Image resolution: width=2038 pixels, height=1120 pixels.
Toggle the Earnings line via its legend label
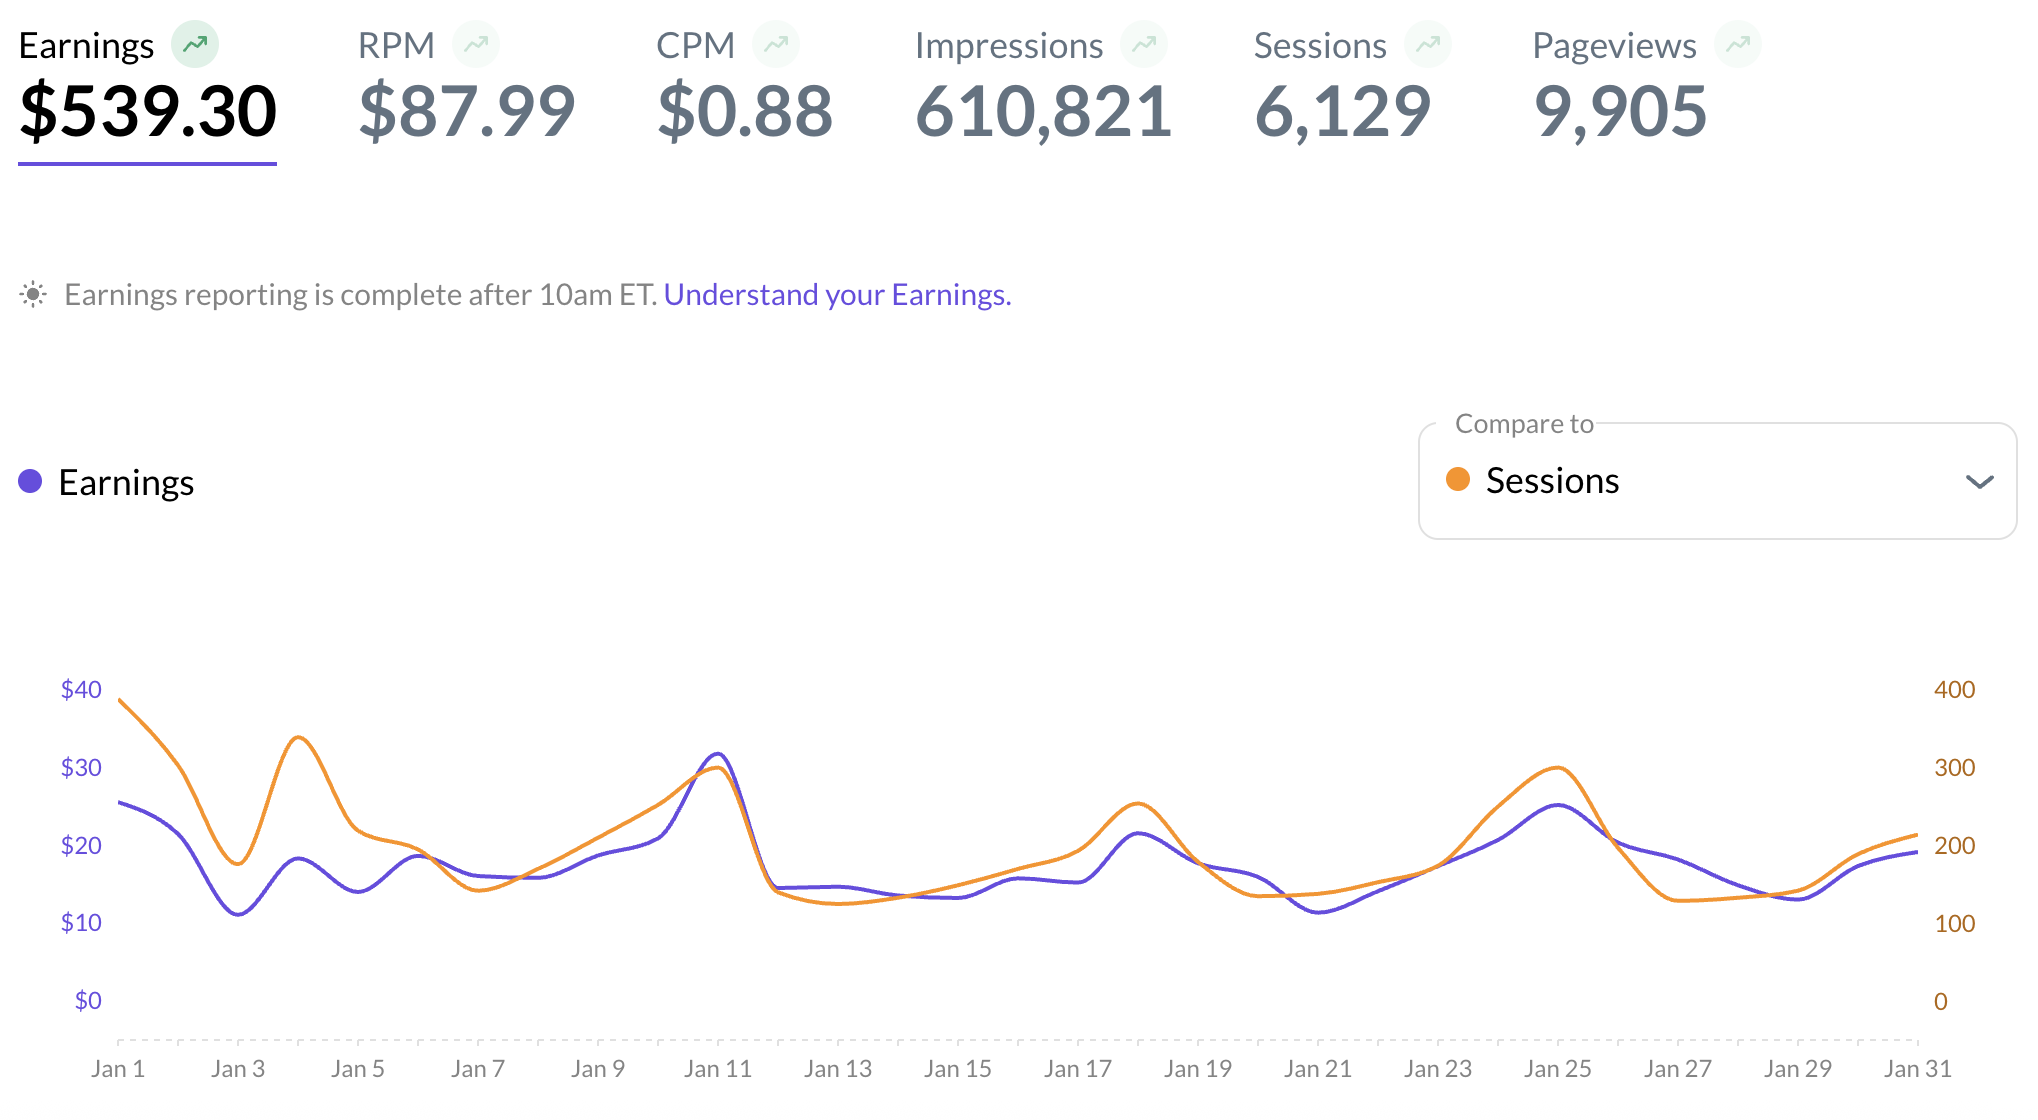tap(126, 482)
